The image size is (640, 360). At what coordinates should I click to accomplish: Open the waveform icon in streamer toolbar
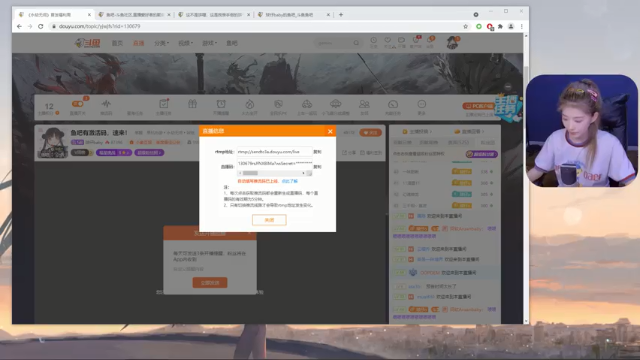click(x=106, y=104)
